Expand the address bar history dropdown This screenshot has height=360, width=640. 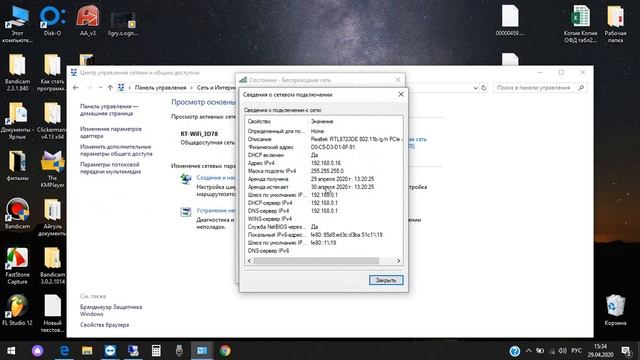click(x=475, y=88)
